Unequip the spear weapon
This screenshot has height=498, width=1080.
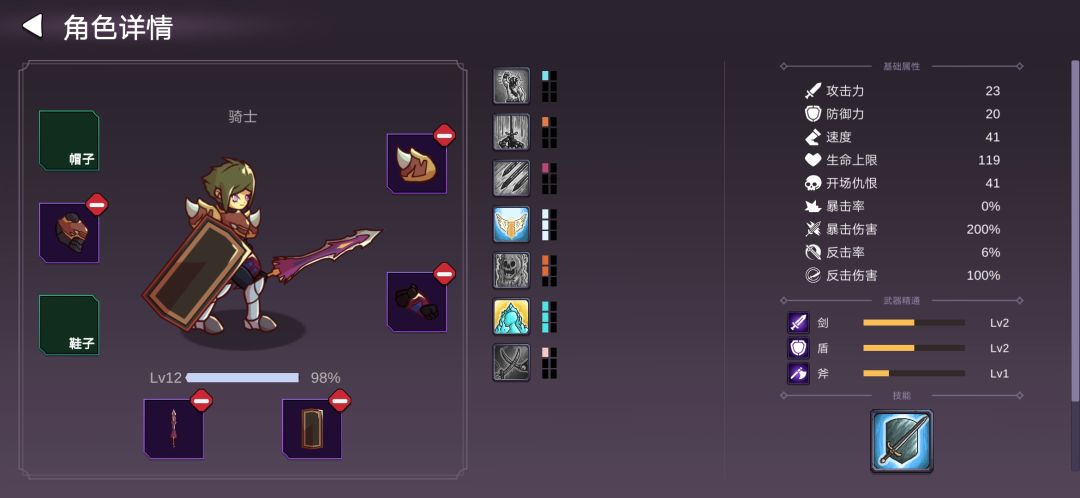[x=201, y=400]
